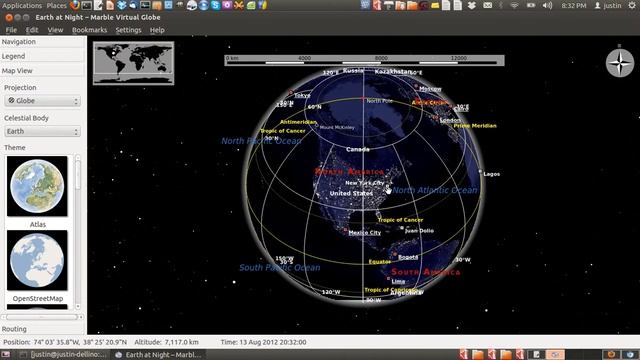Open the Places menu in top panel

tap(56, 5)
